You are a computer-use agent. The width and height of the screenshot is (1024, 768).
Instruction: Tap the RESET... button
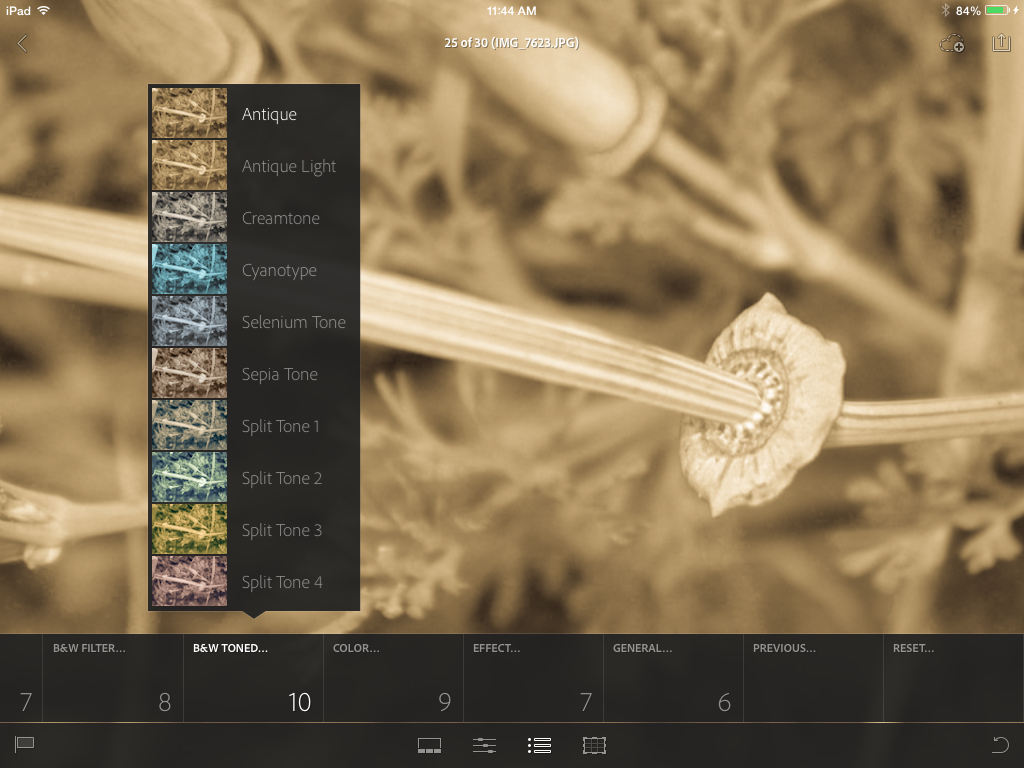pyautogui.click(x=953, y=678)
